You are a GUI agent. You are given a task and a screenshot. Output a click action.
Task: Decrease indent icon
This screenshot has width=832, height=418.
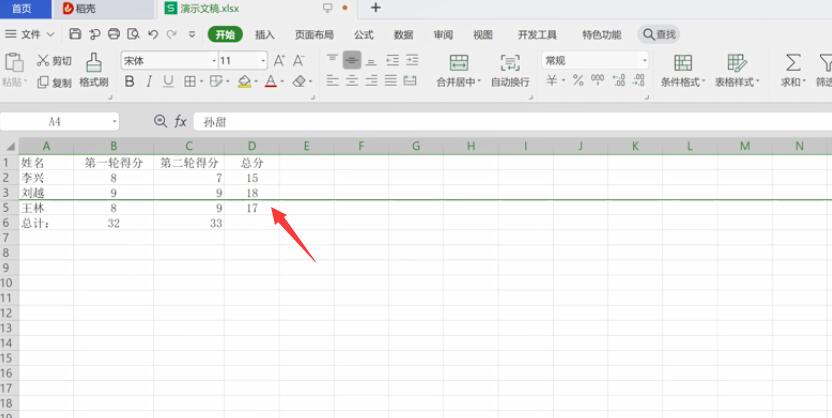(x=393, y=60)
